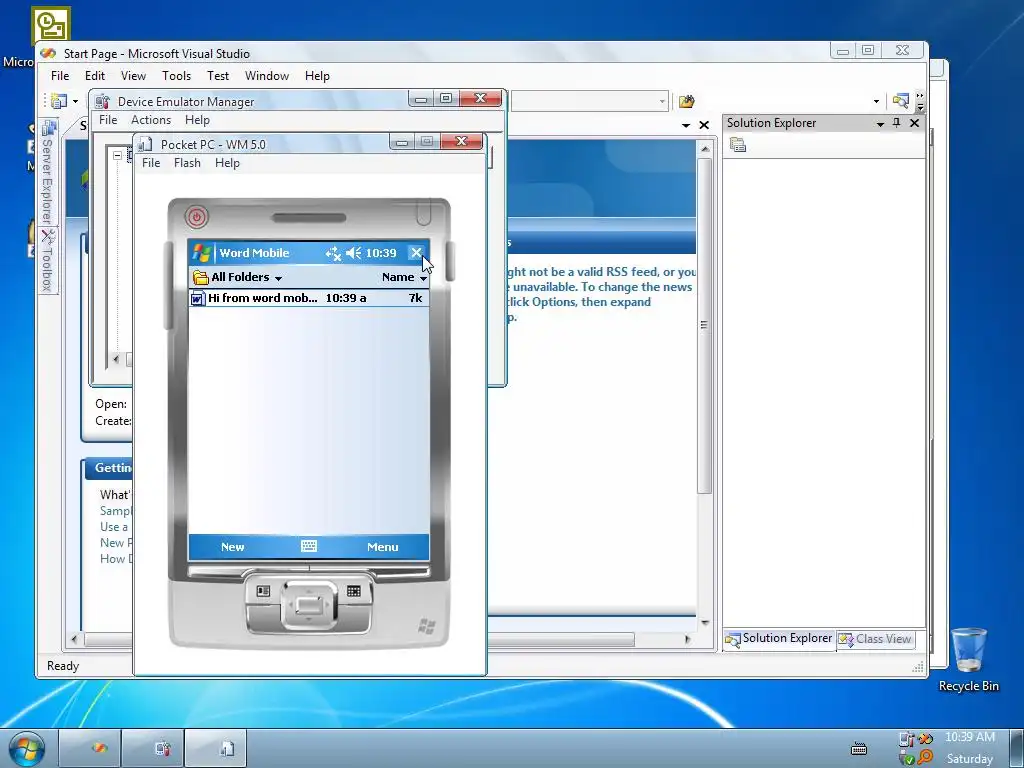Screen dimensions: 1024x768
Task: Switch to Device Emulator Manager taskbar button
Action: tap(152, 748)
